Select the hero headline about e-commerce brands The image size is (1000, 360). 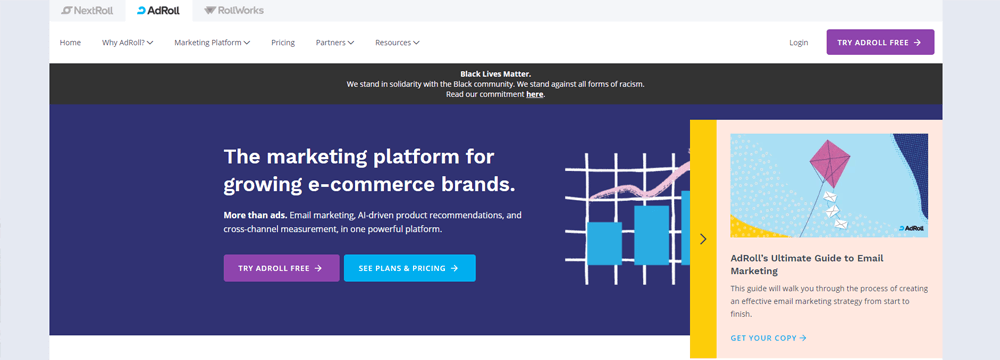coord(369,170)
